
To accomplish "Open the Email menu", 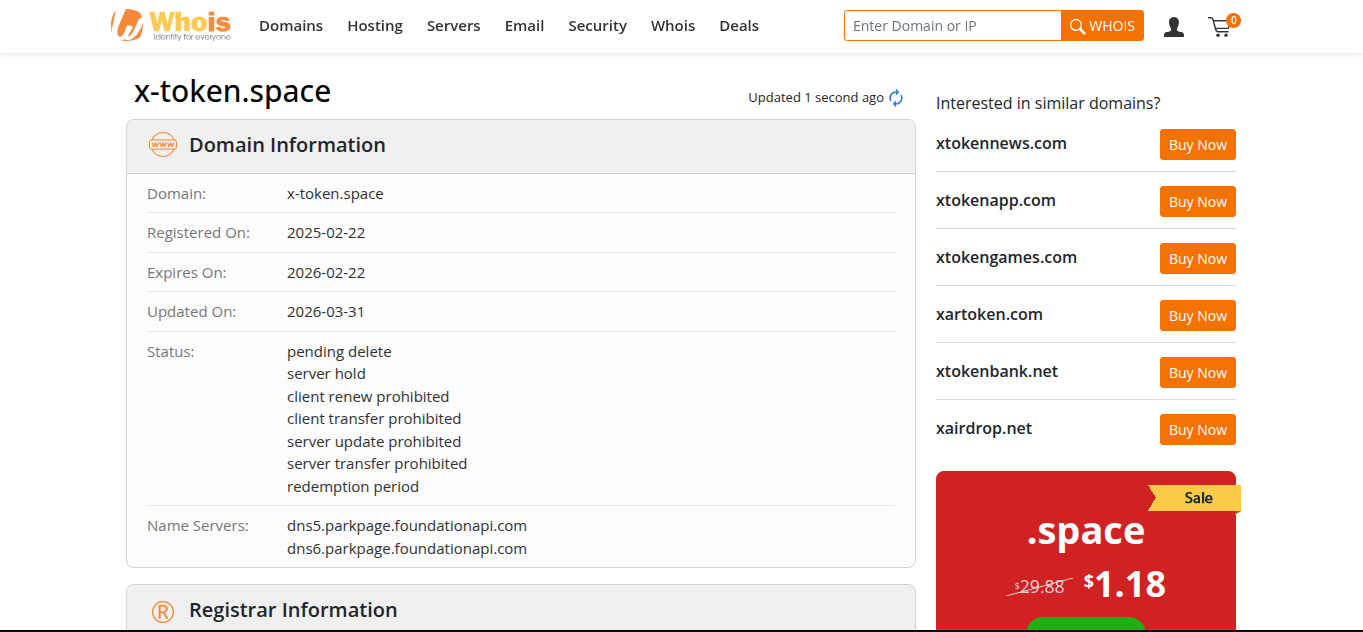I will click(524, 26).
